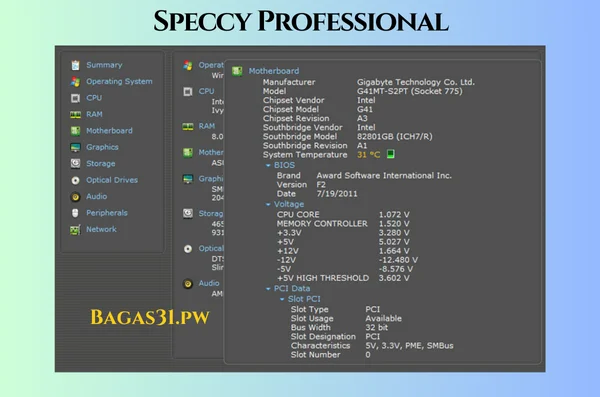Click the Optical disc icon in summary panel

[x=188, y=249]
